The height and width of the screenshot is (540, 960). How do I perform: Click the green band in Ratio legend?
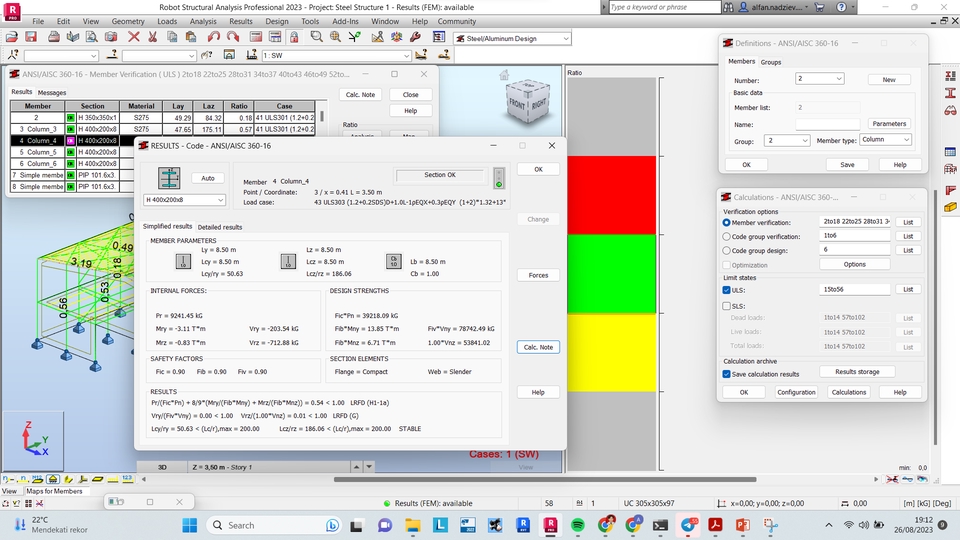612,274
